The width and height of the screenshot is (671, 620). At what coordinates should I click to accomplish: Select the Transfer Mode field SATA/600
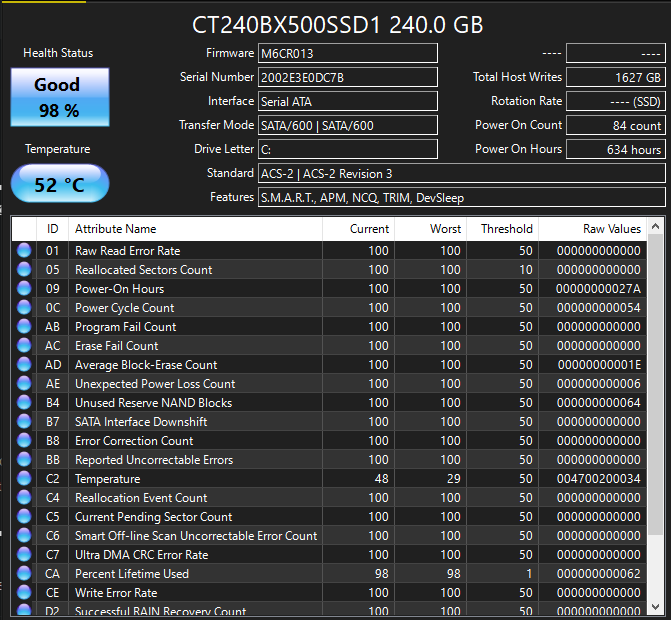click(x=347, y=125)
